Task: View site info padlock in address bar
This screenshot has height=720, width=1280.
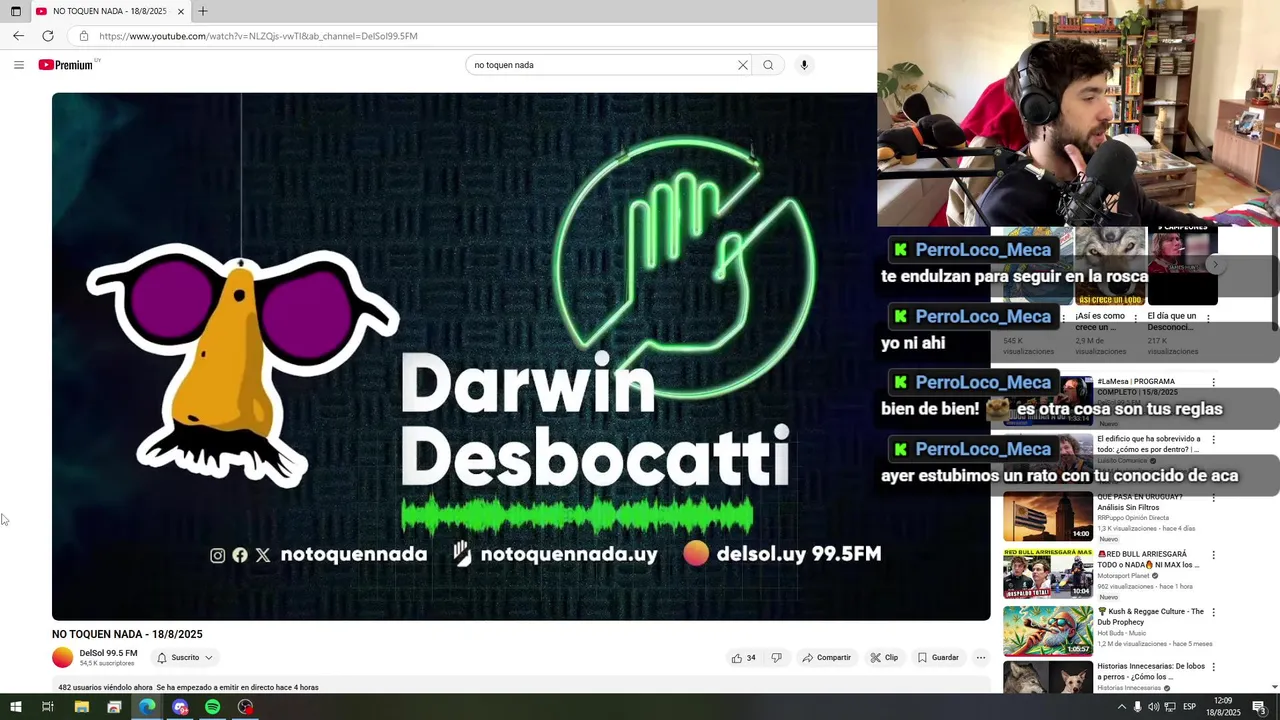Action: [x=84, y=36]
